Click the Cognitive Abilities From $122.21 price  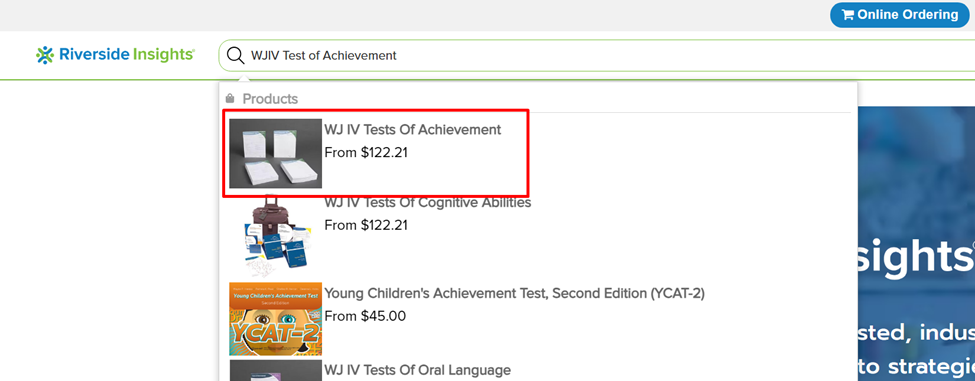click(366, 225)
